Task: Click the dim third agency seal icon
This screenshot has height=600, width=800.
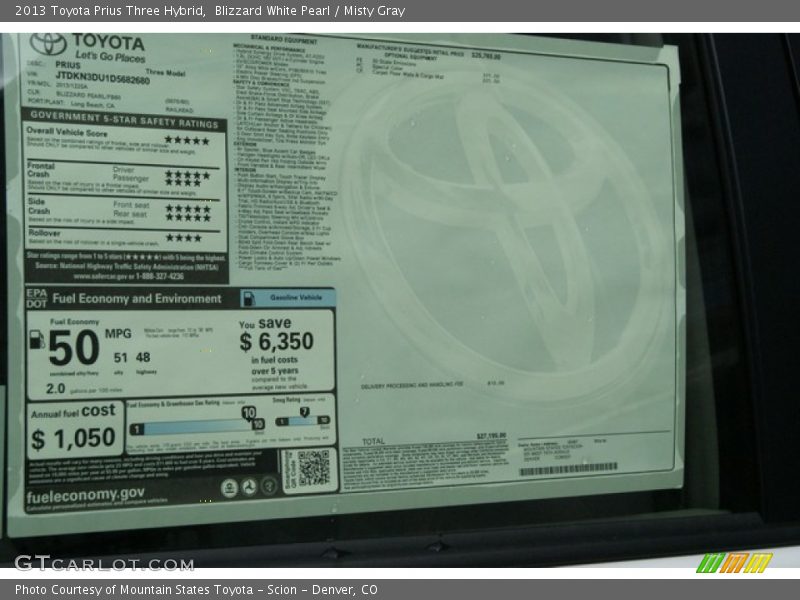Action: [269, 486]
